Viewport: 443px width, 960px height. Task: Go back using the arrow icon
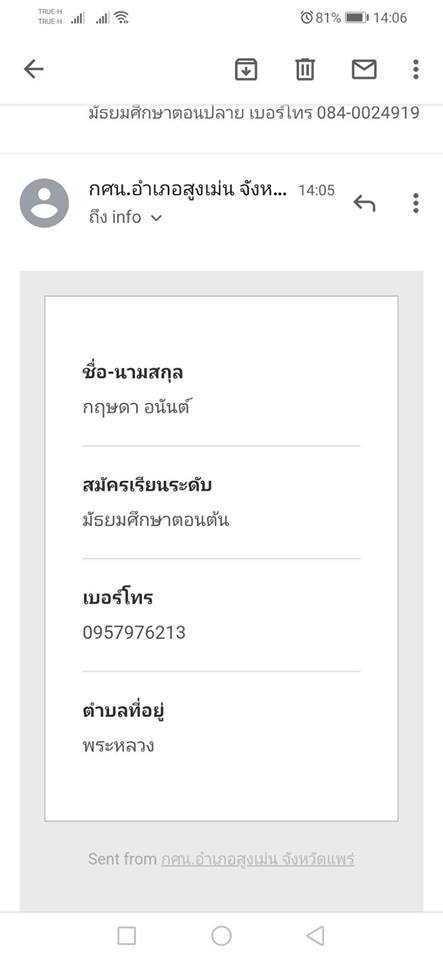(34, 69)
